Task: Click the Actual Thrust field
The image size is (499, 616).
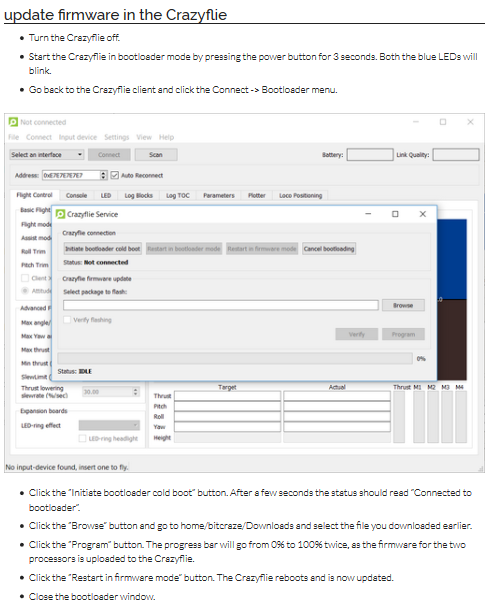Action: click(x=337, y=396)
